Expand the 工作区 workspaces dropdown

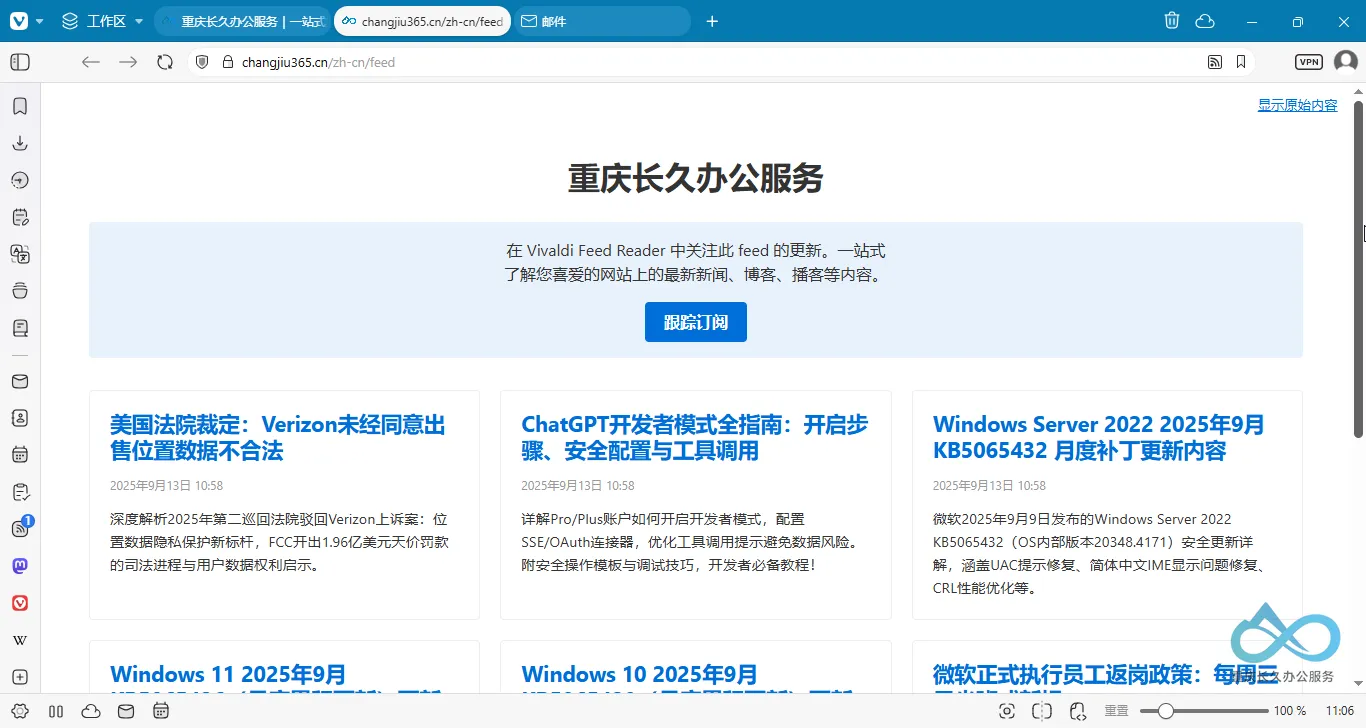102,21
